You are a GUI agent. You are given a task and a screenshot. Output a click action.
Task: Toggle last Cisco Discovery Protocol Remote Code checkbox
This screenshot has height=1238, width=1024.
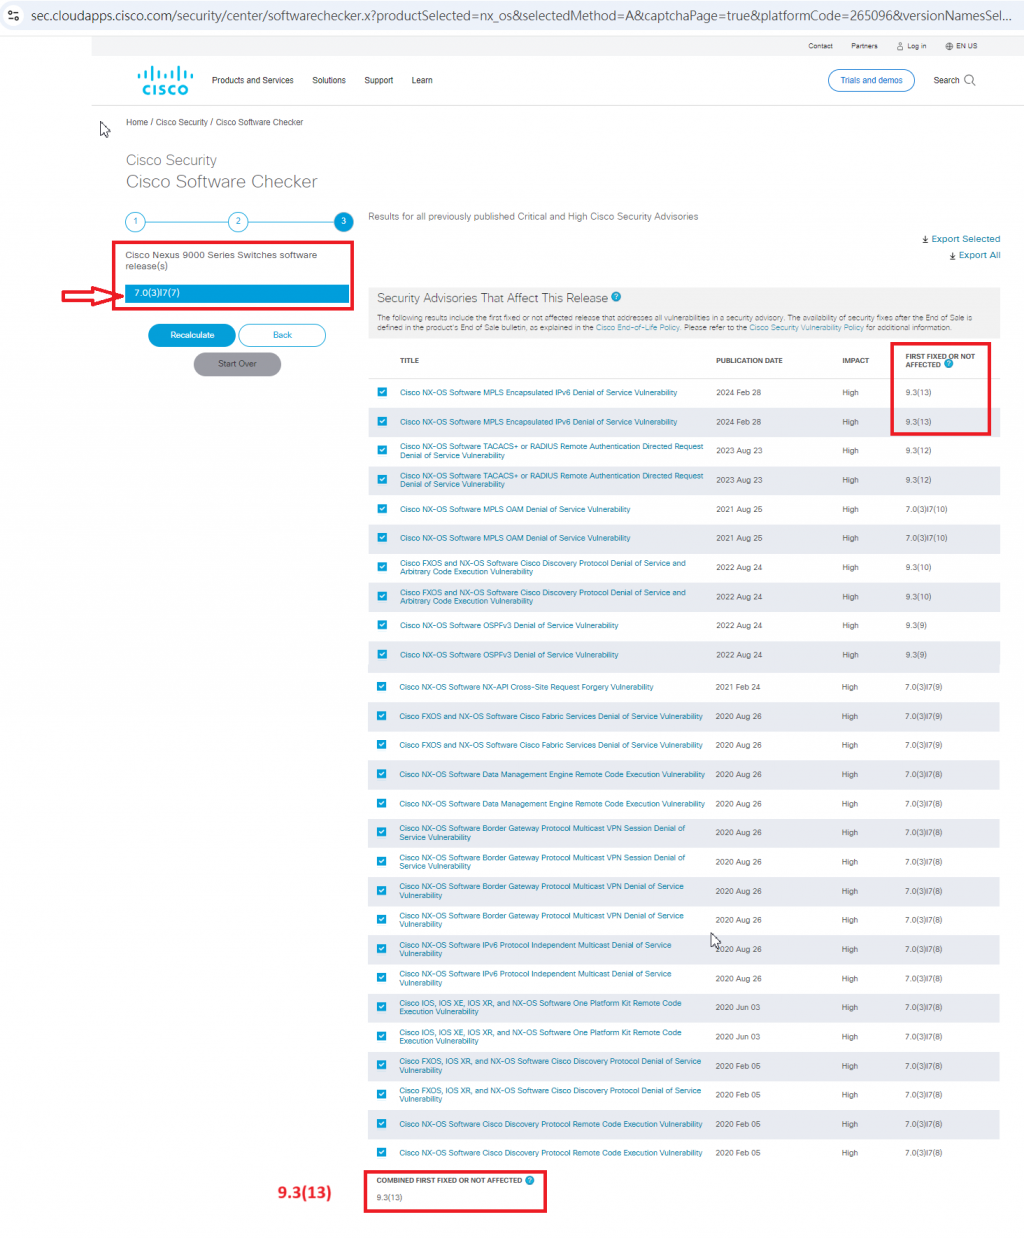pos(382,1152)
